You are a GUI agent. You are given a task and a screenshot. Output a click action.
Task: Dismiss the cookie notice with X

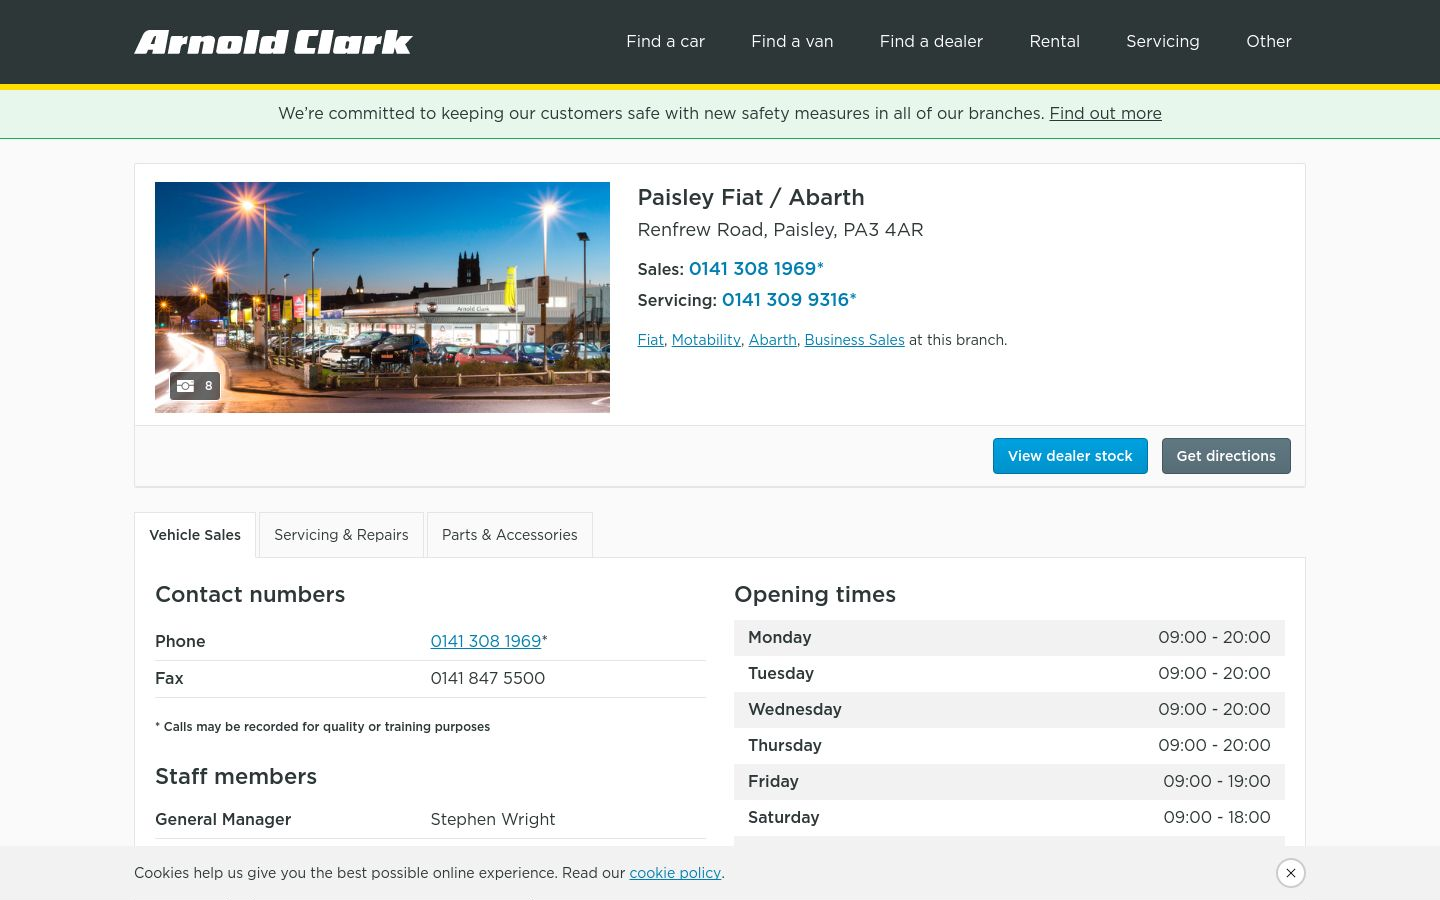coord(1291,873)
